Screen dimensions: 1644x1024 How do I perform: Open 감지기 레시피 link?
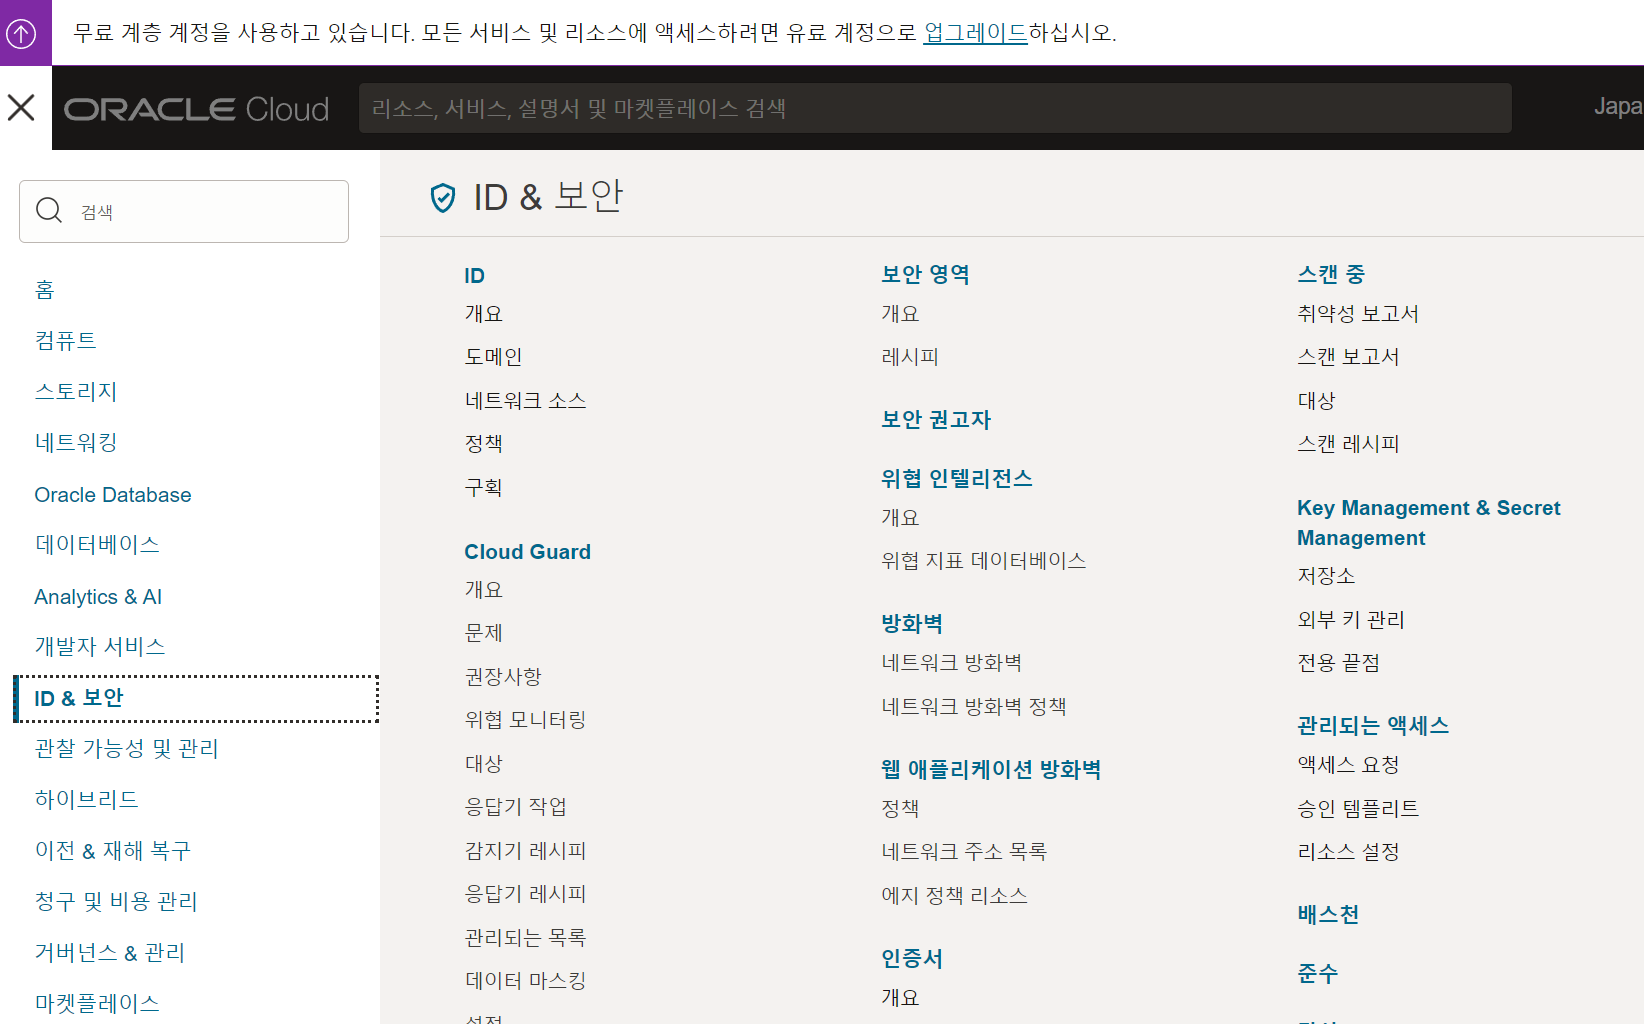pyautogui.click(x=525, y=851)
